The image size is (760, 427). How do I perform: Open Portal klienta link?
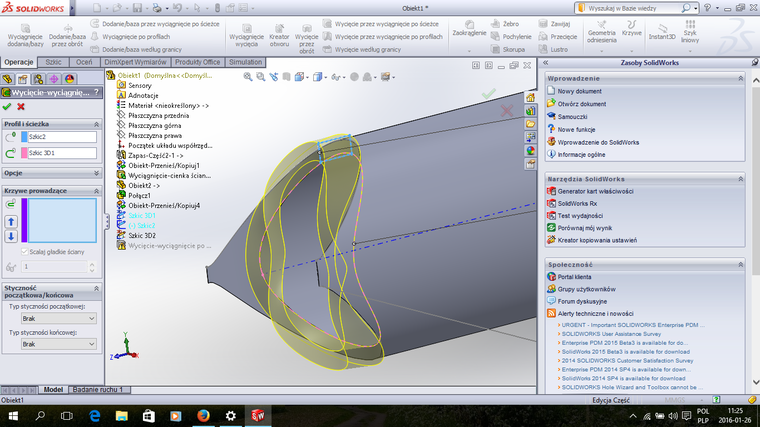coord(574,277)
